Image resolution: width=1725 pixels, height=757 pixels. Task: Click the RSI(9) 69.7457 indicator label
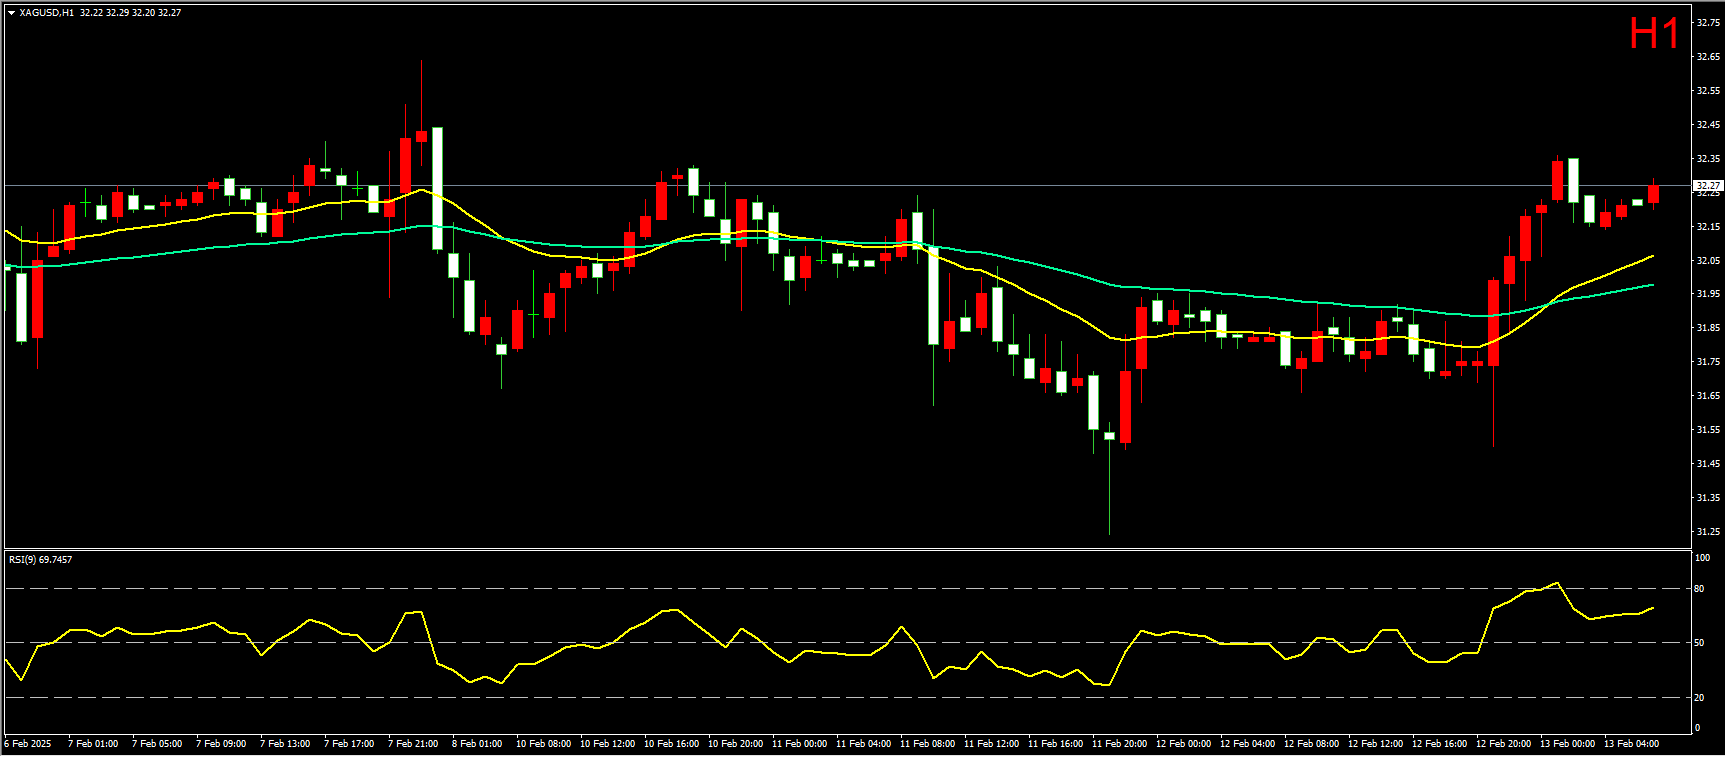pos(40,560)
